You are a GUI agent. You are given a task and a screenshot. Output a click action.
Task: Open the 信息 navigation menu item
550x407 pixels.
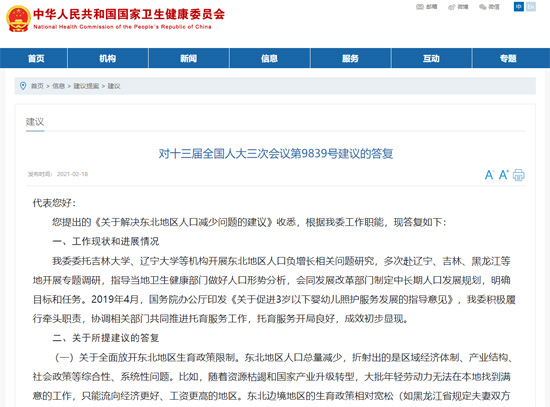click(x=269, y=58)
